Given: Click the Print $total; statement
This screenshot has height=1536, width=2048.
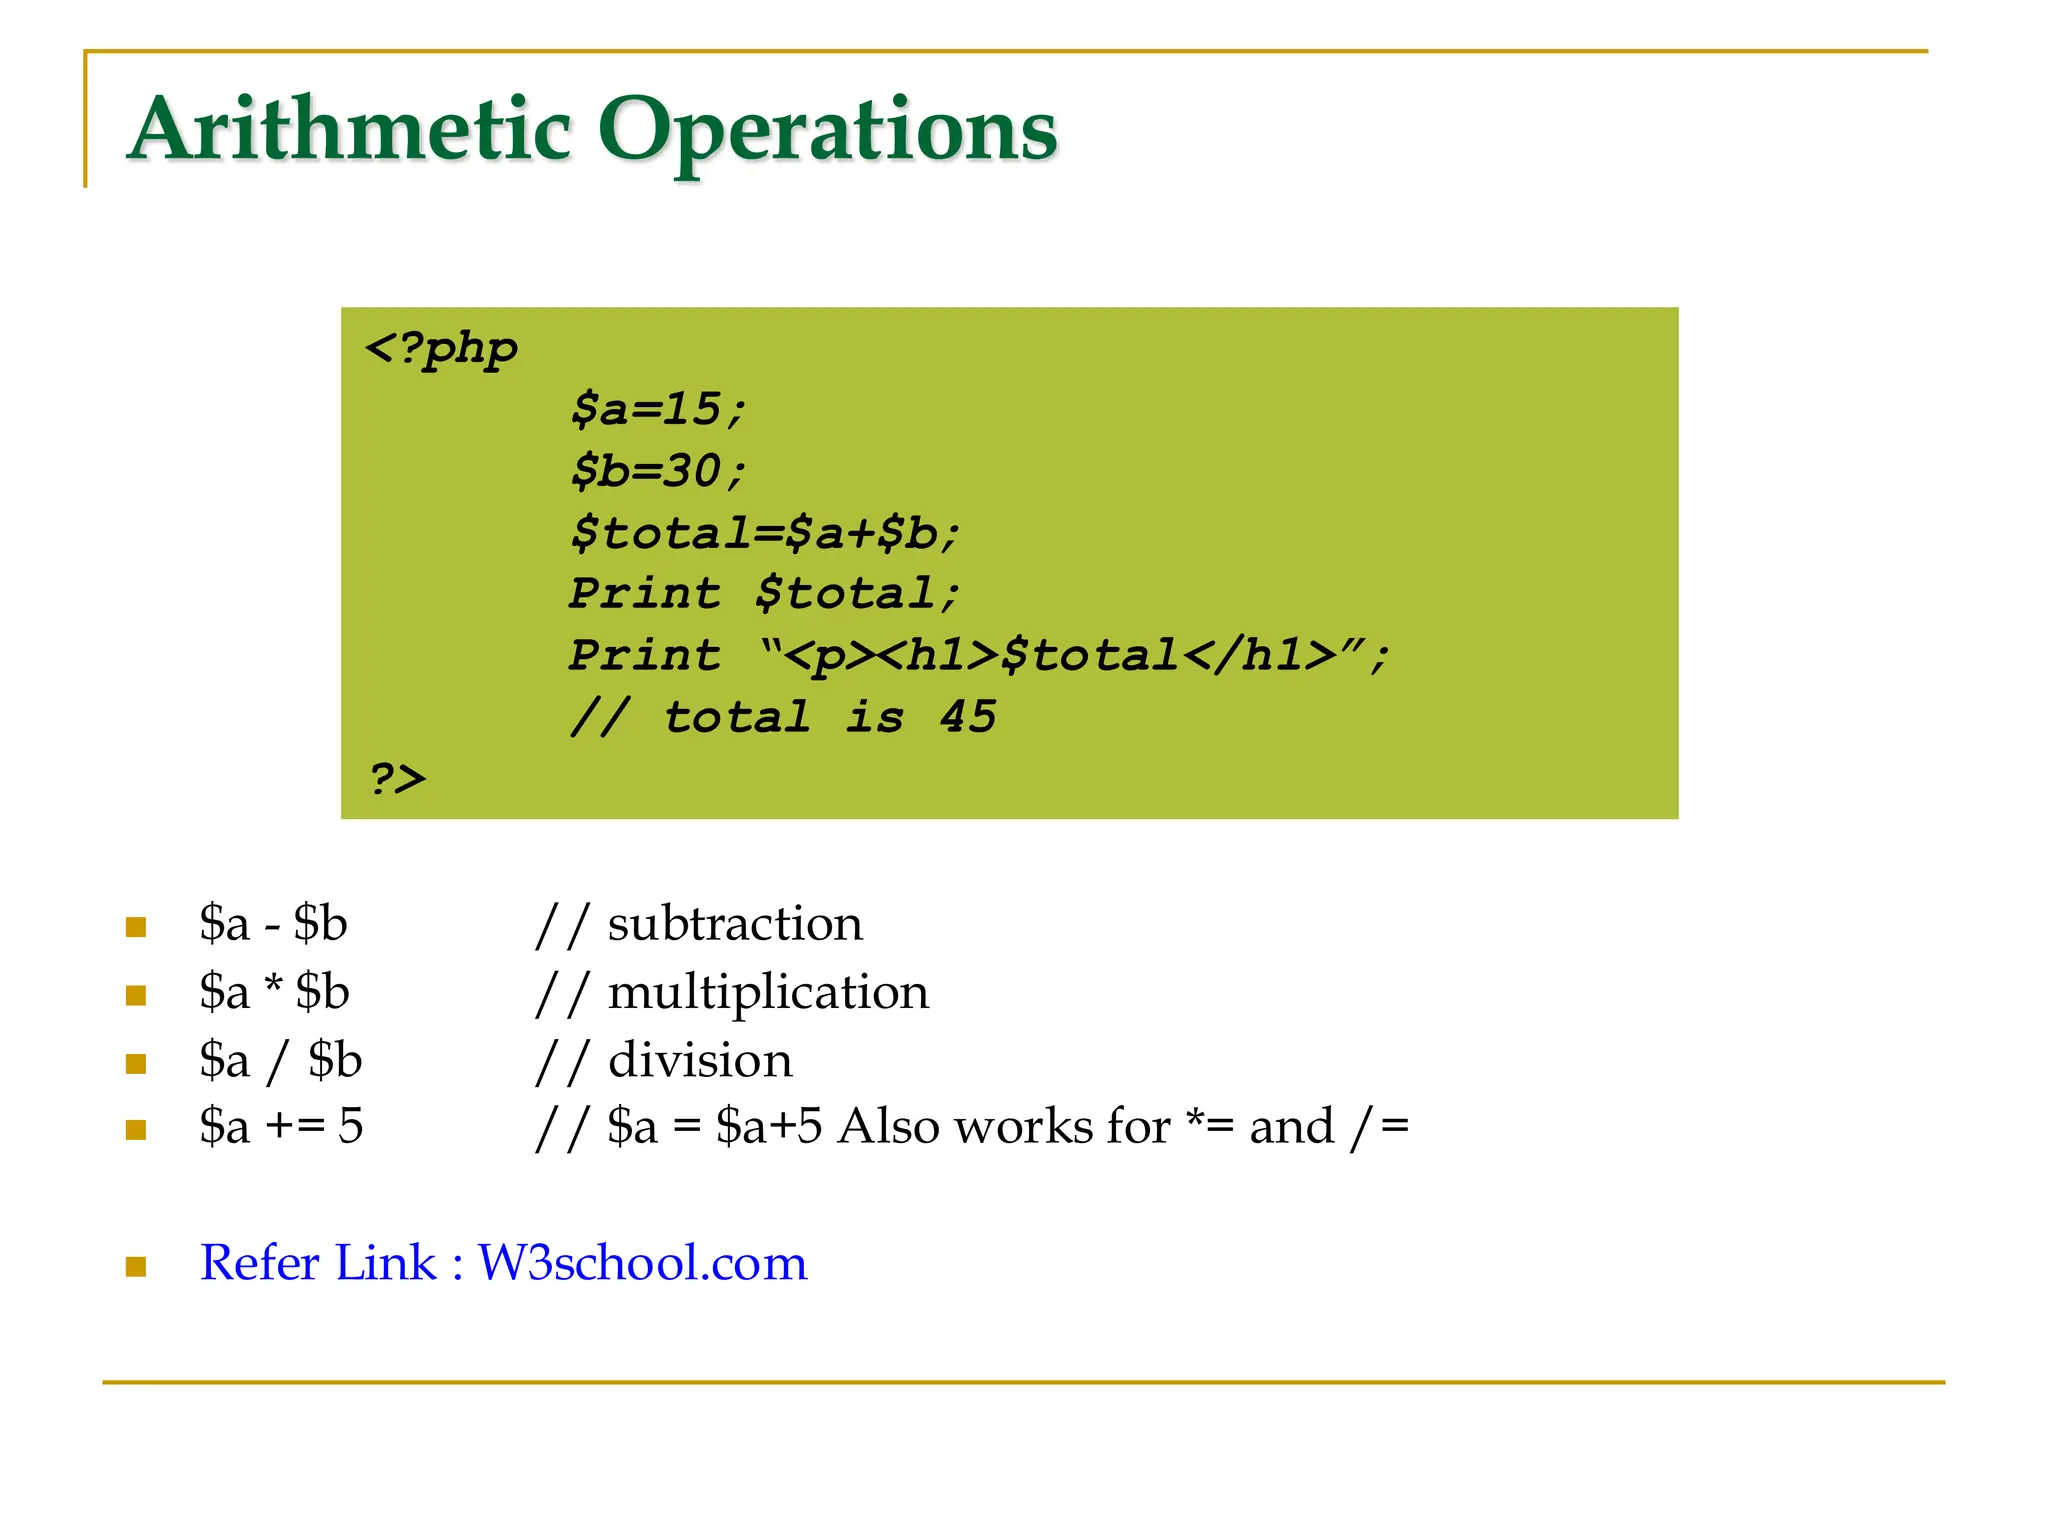Looking at the screenshot, I should (765, 594).
